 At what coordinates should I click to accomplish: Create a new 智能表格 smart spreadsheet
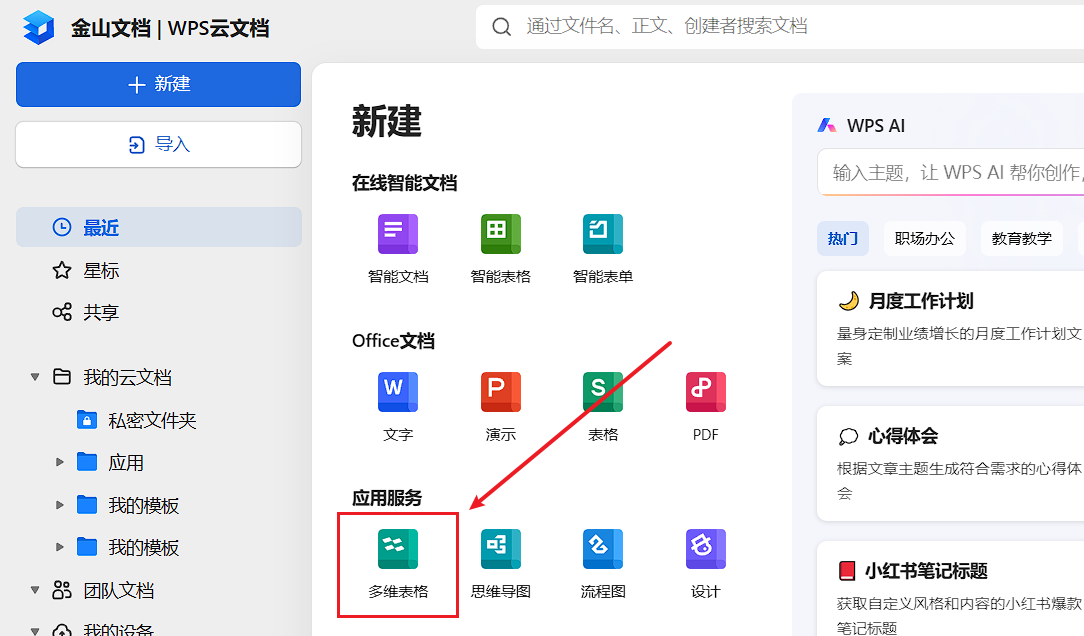[501, 250]
